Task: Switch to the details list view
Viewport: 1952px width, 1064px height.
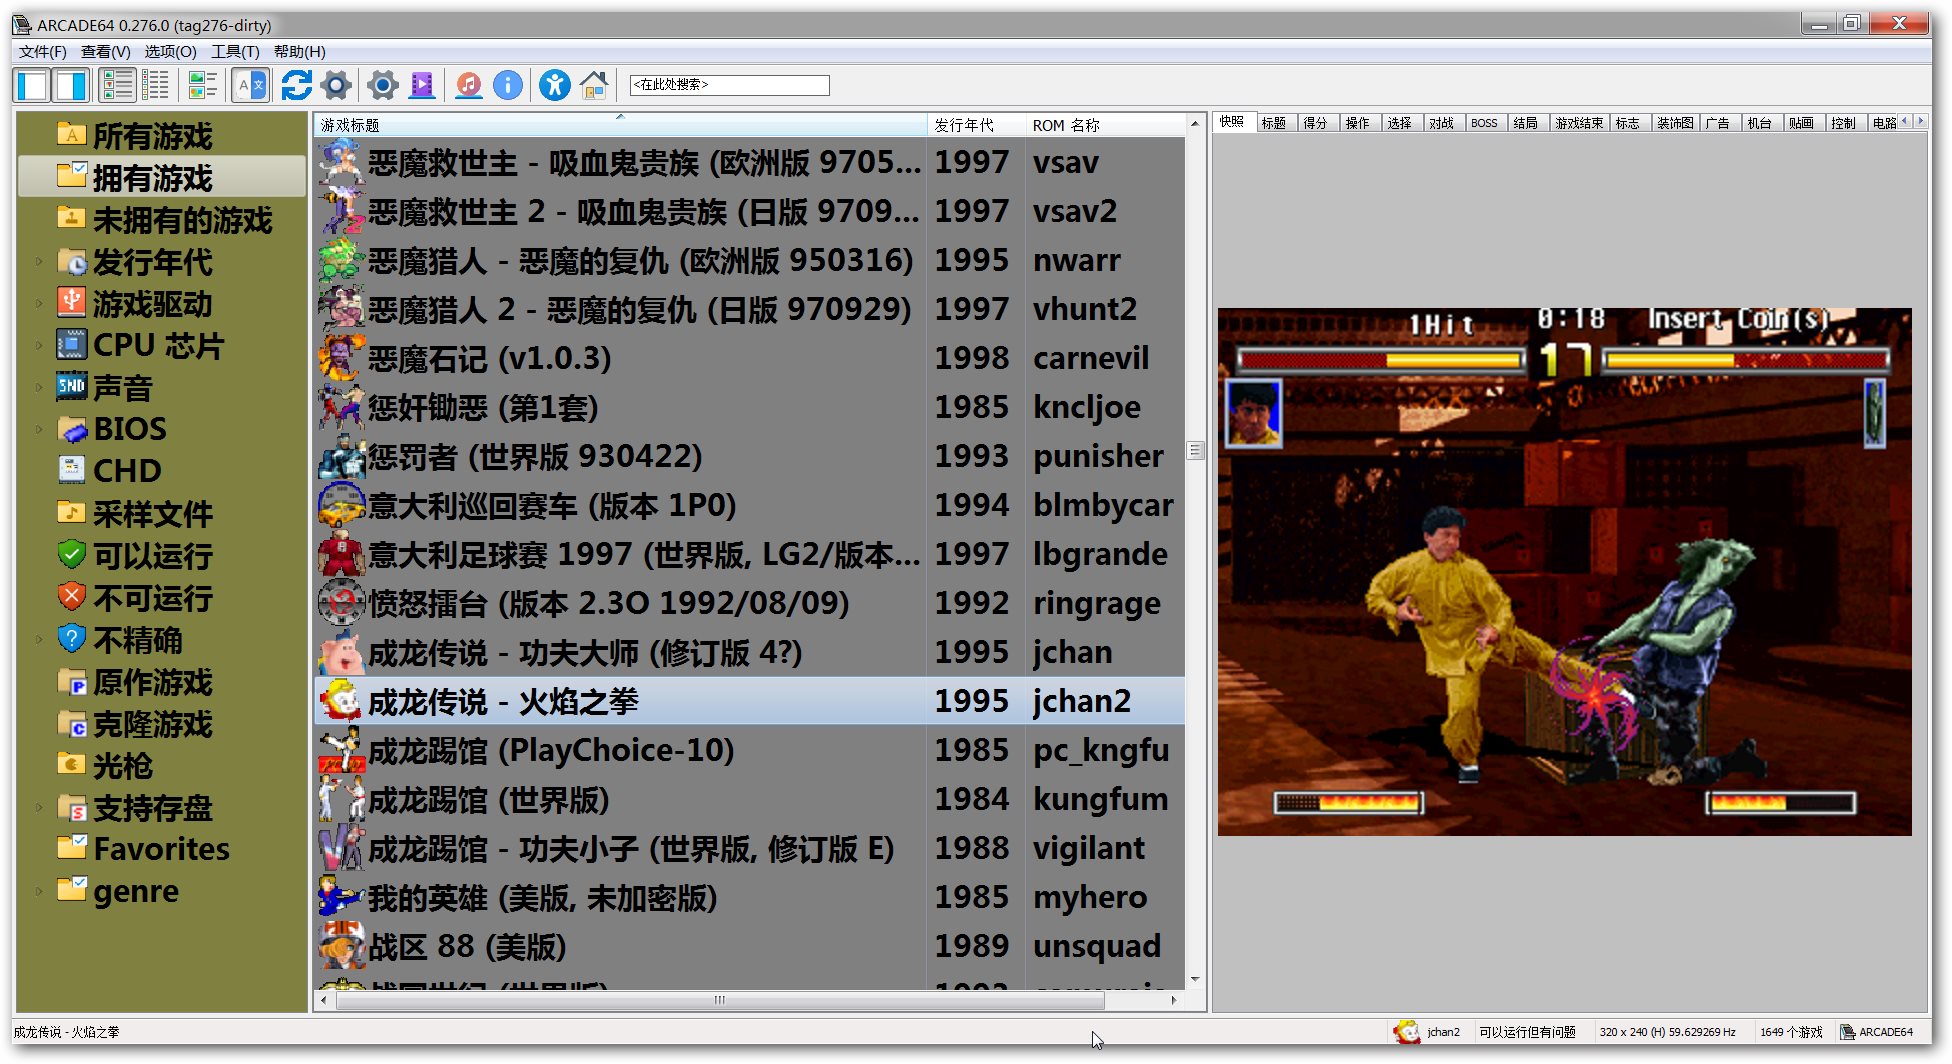Action: click(x=156, y=86)
